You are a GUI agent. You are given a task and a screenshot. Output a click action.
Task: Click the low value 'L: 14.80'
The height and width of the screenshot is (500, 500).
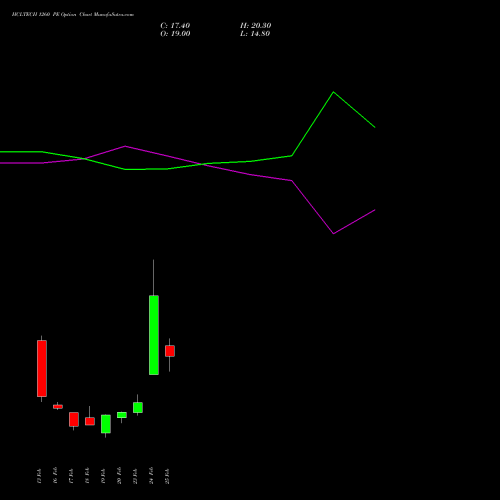click(255, 34)
